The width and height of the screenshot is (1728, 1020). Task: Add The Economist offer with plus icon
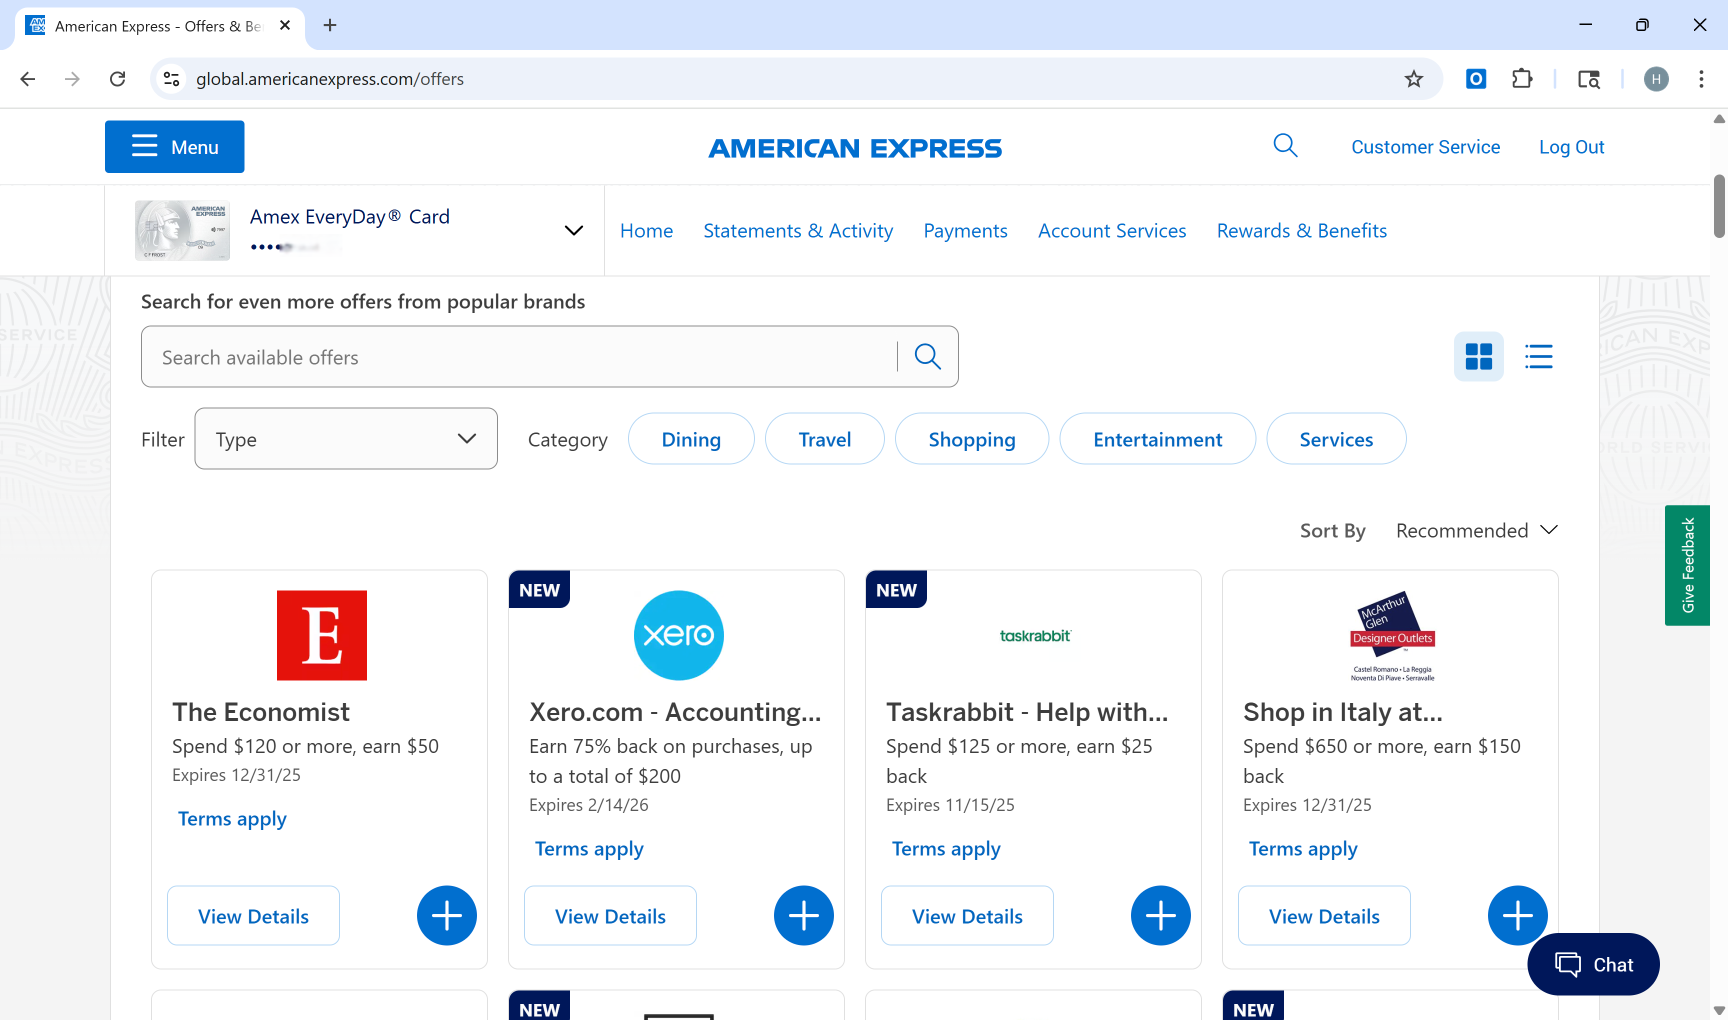point(447,916)
